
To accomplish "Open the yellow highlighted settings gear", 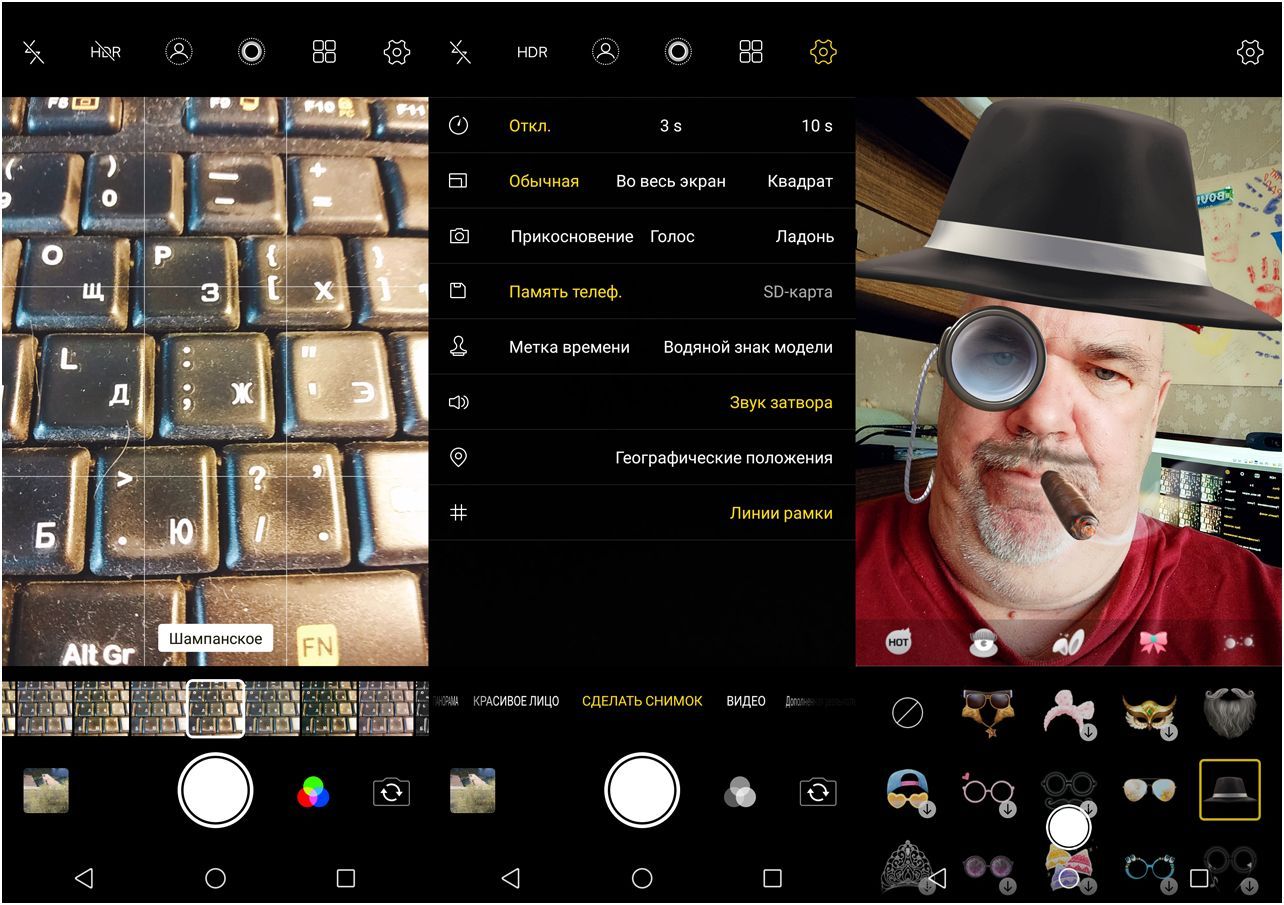I will (822, 52).
